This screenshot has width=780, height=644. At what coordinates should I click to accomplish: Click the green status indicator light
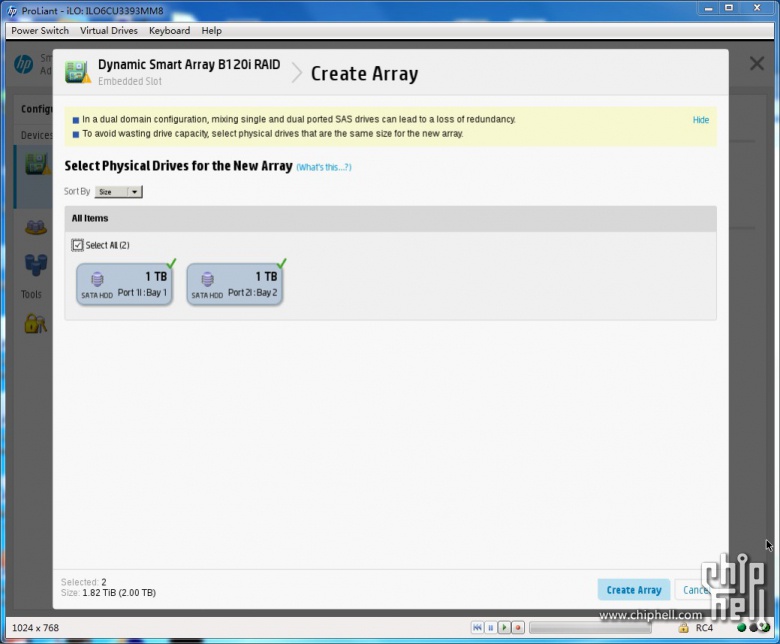click(741, 628)
